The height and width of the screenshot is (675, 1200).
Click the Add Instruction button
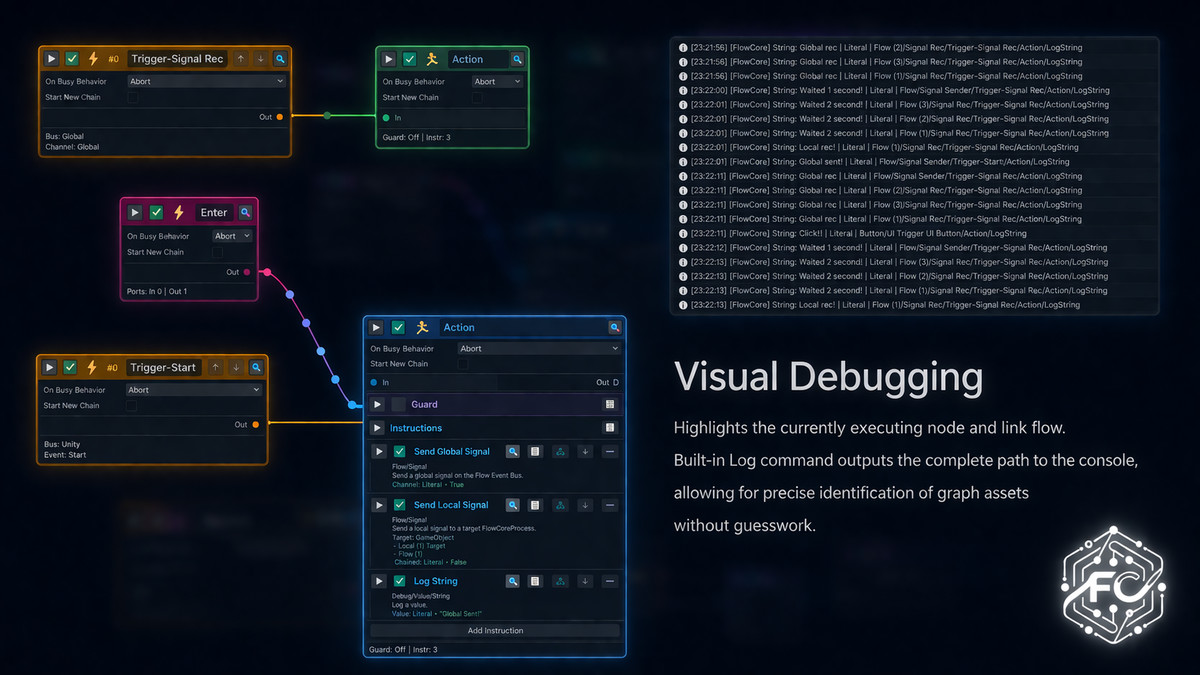[495, 631]
